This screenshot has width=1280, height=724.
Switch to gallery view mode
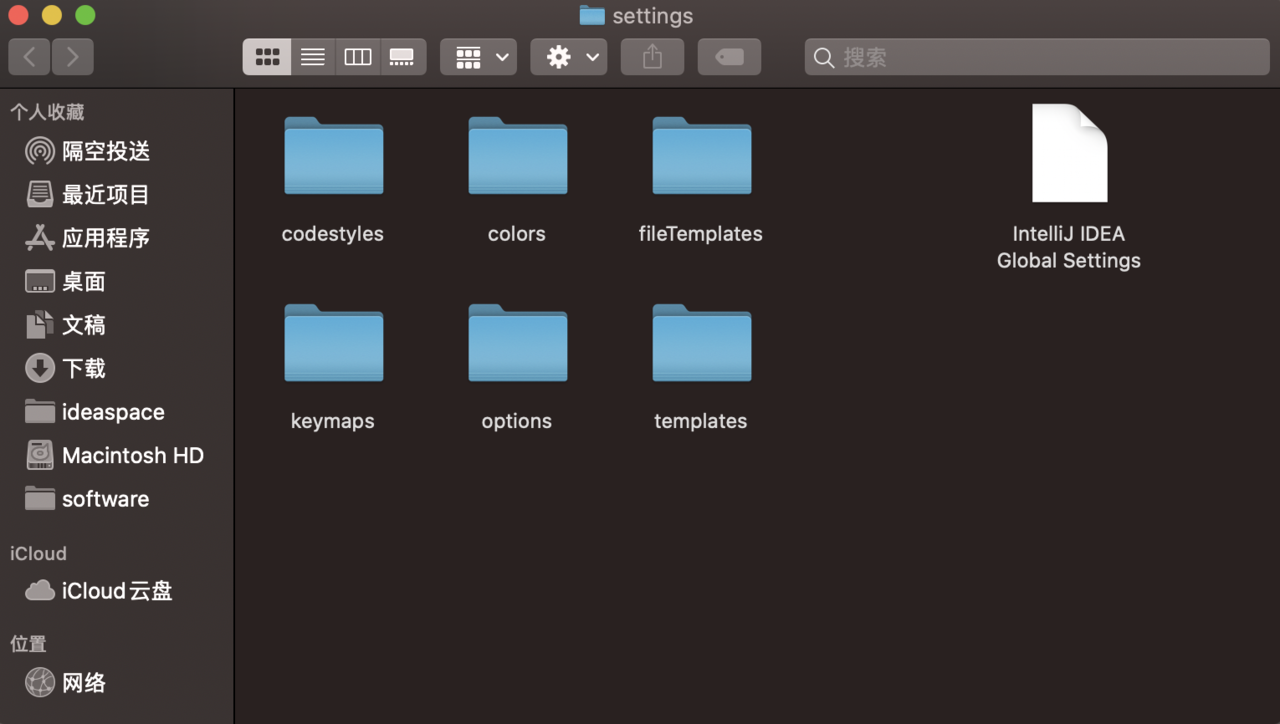(402, 57)
